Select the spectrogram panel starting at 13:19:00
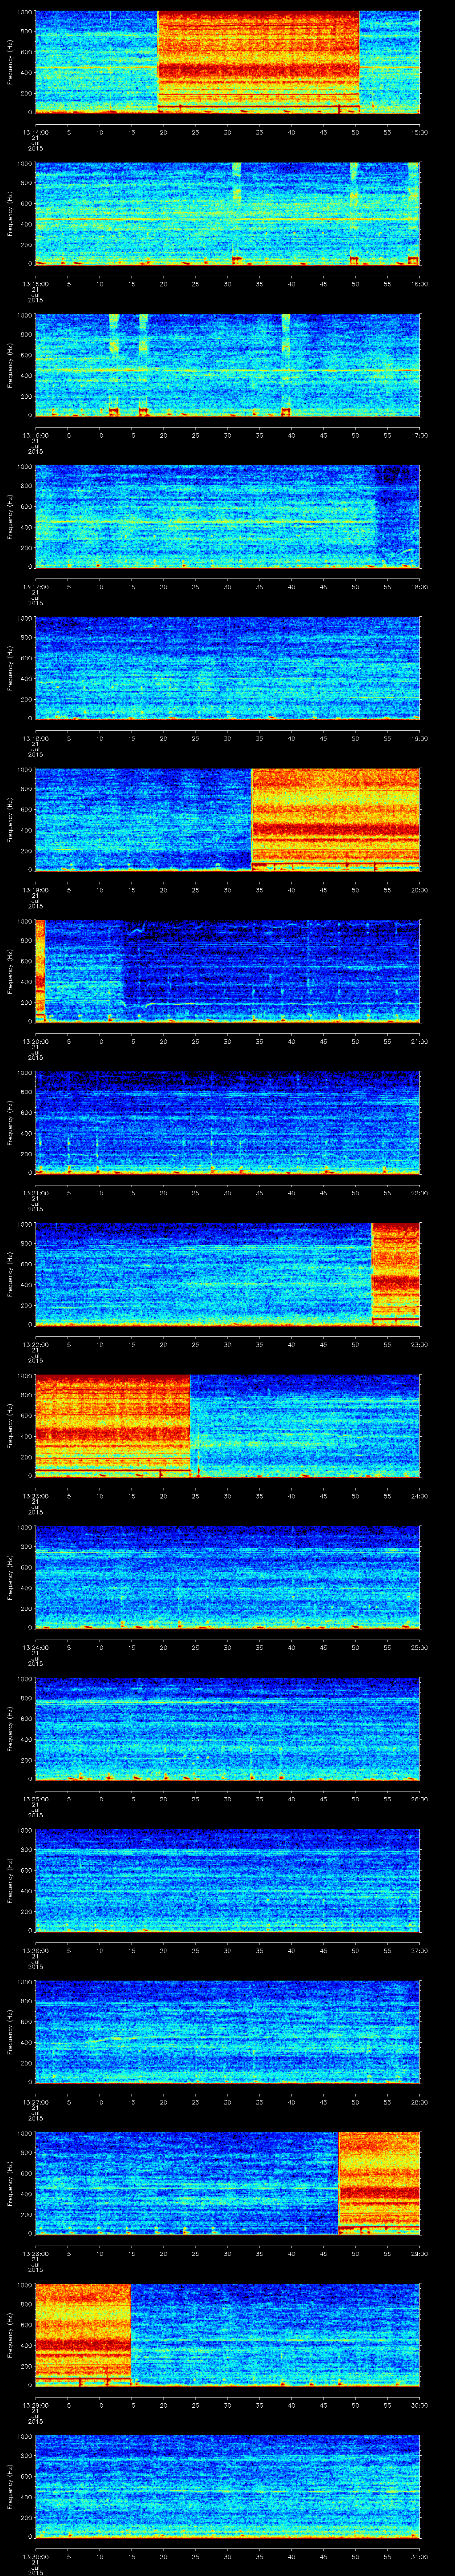This screenshot has width=455, height=2576. point(227,819)
